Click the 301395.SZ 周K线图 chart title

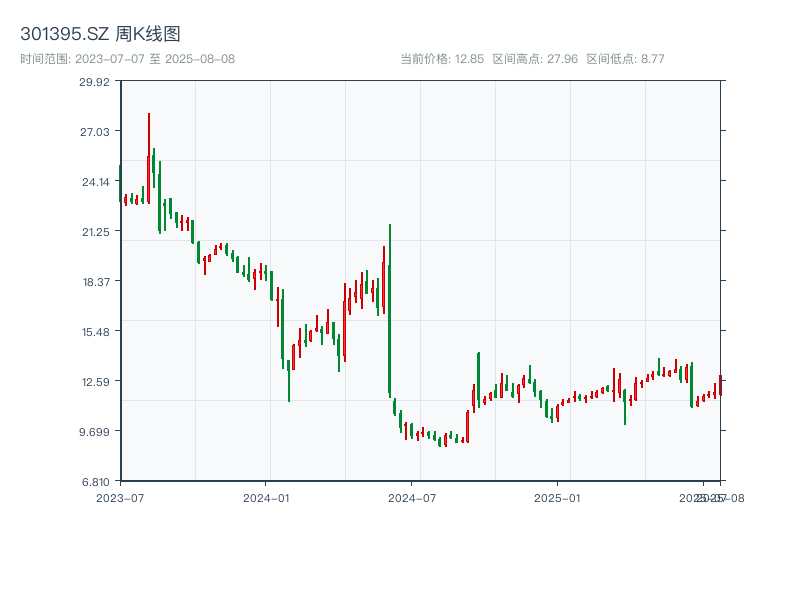point(100,35)
